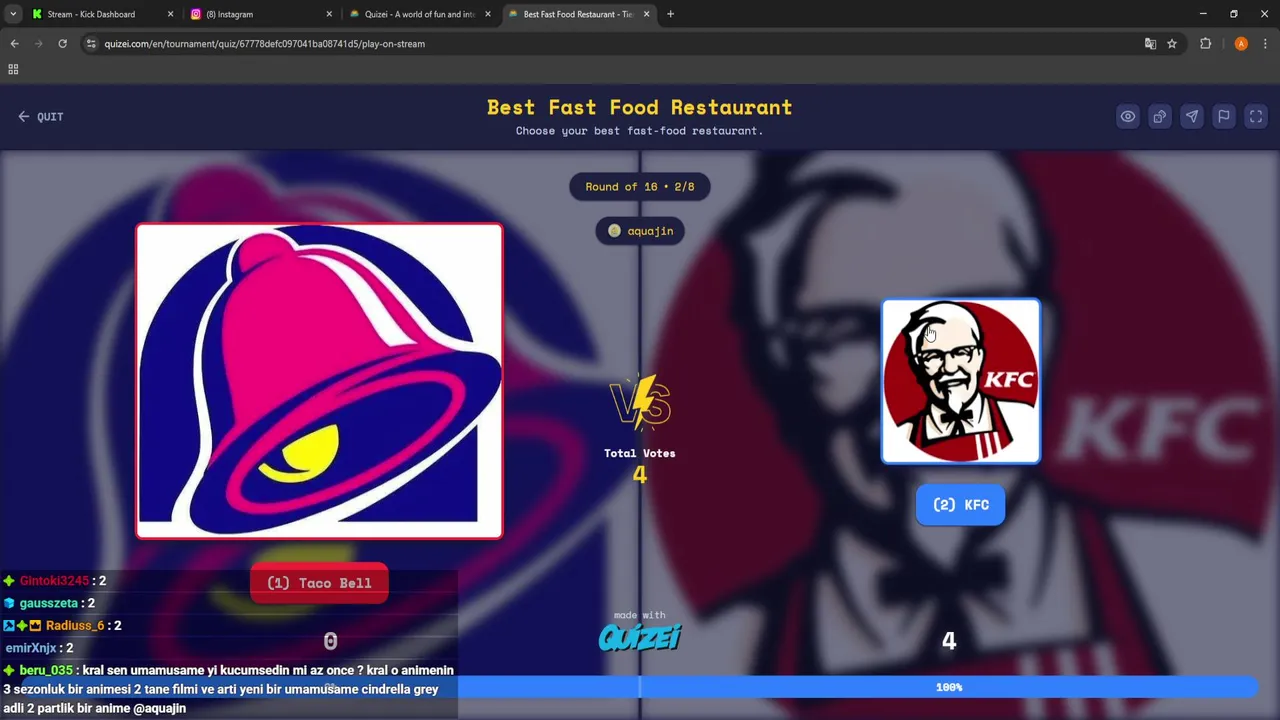The image size is (1280, 720).
Task: Click the Total Votes count 4
Action: coord(640,476)
